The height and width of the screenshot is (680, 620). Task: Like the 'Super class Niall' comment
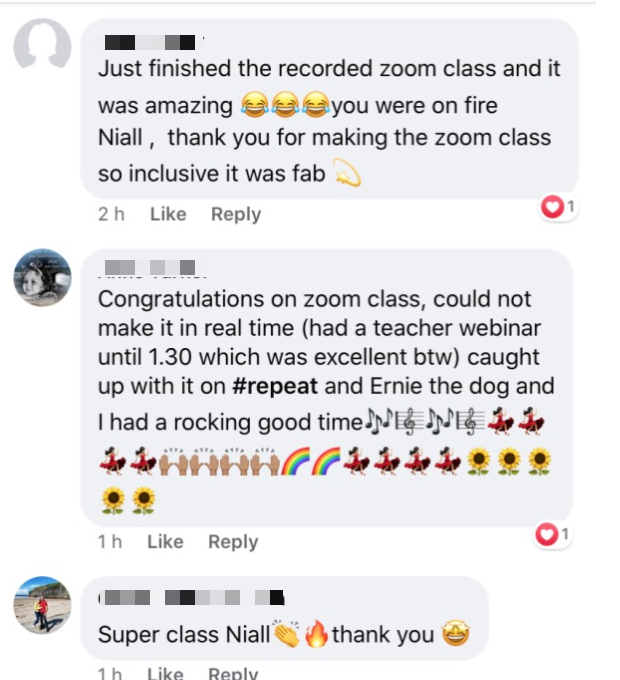pyautogui.click(x=165, y=673)
